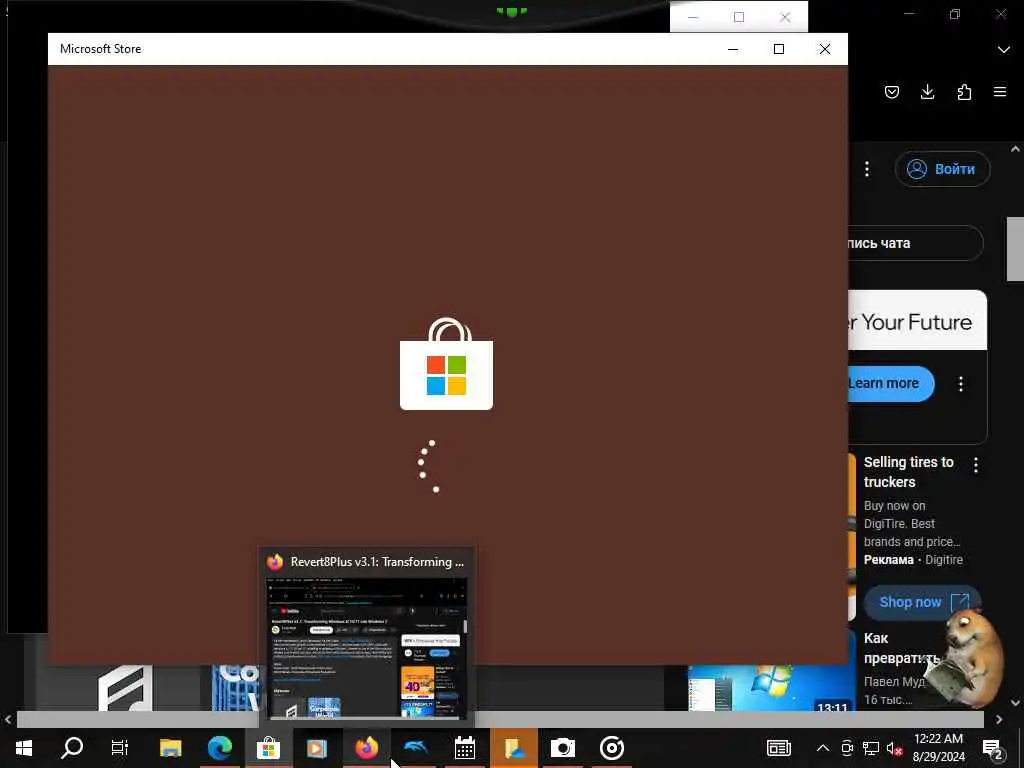Click the horizontal scrollbar's left arrow
This screenshot has width=1024, height=768.
8,719
